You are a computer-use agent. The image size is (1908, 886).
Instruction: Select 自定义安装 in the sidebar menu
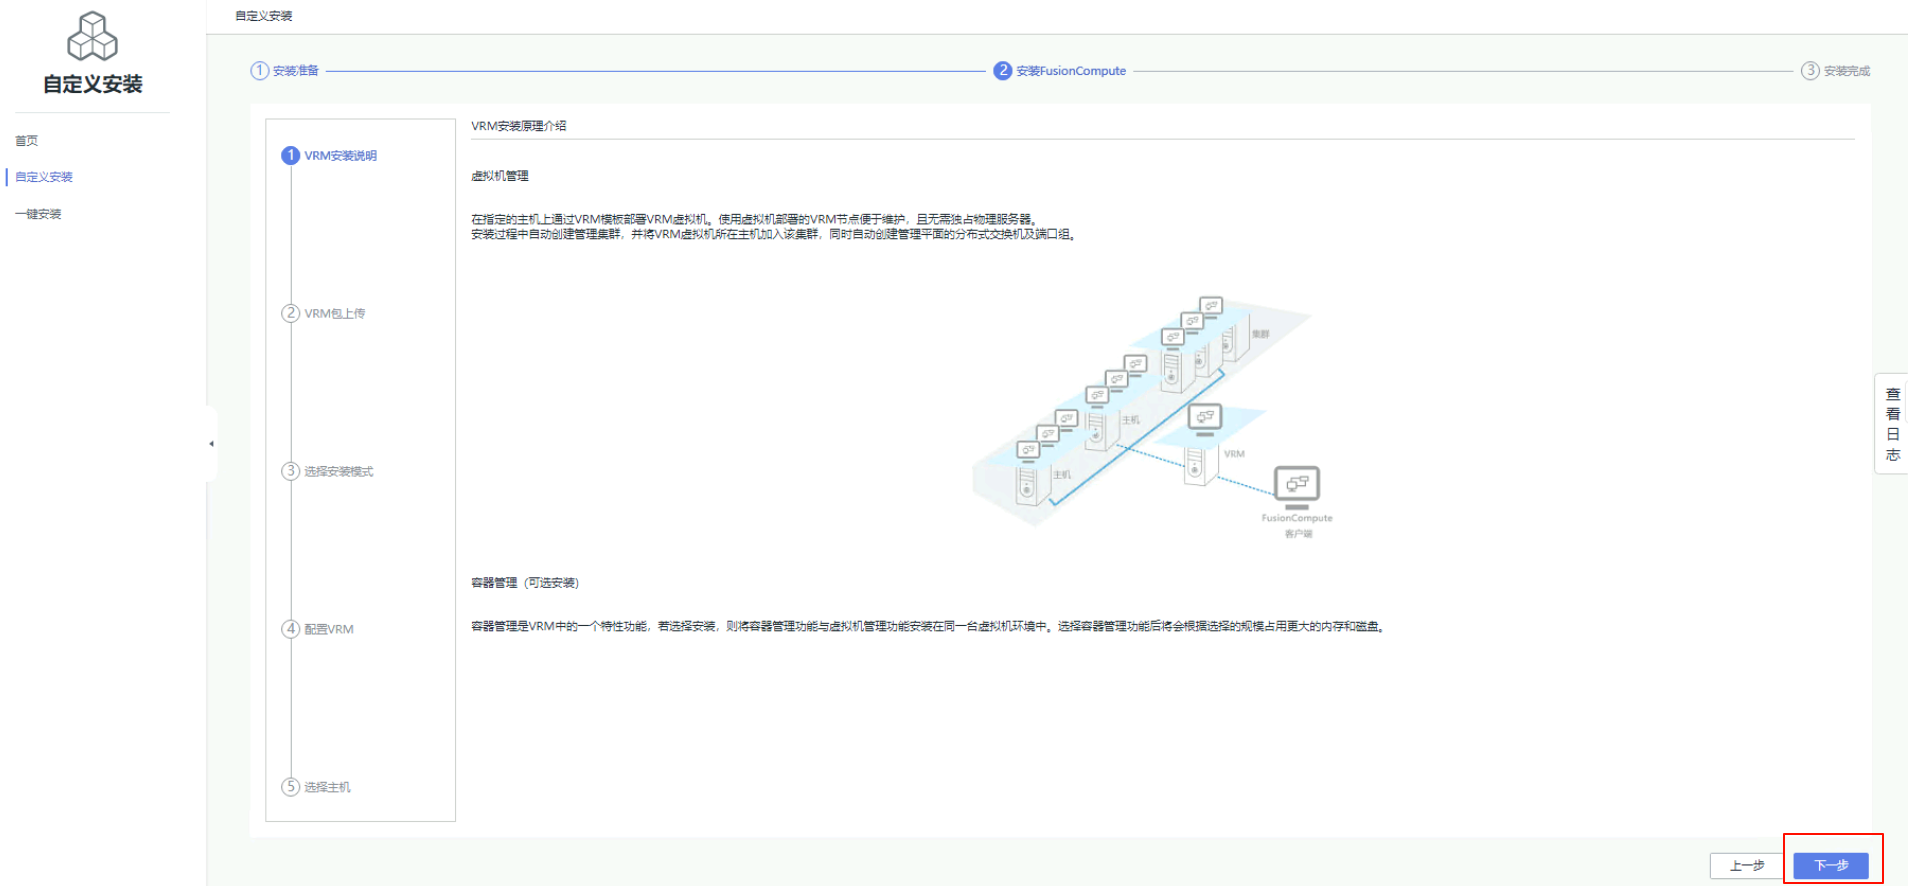point(44,177)
